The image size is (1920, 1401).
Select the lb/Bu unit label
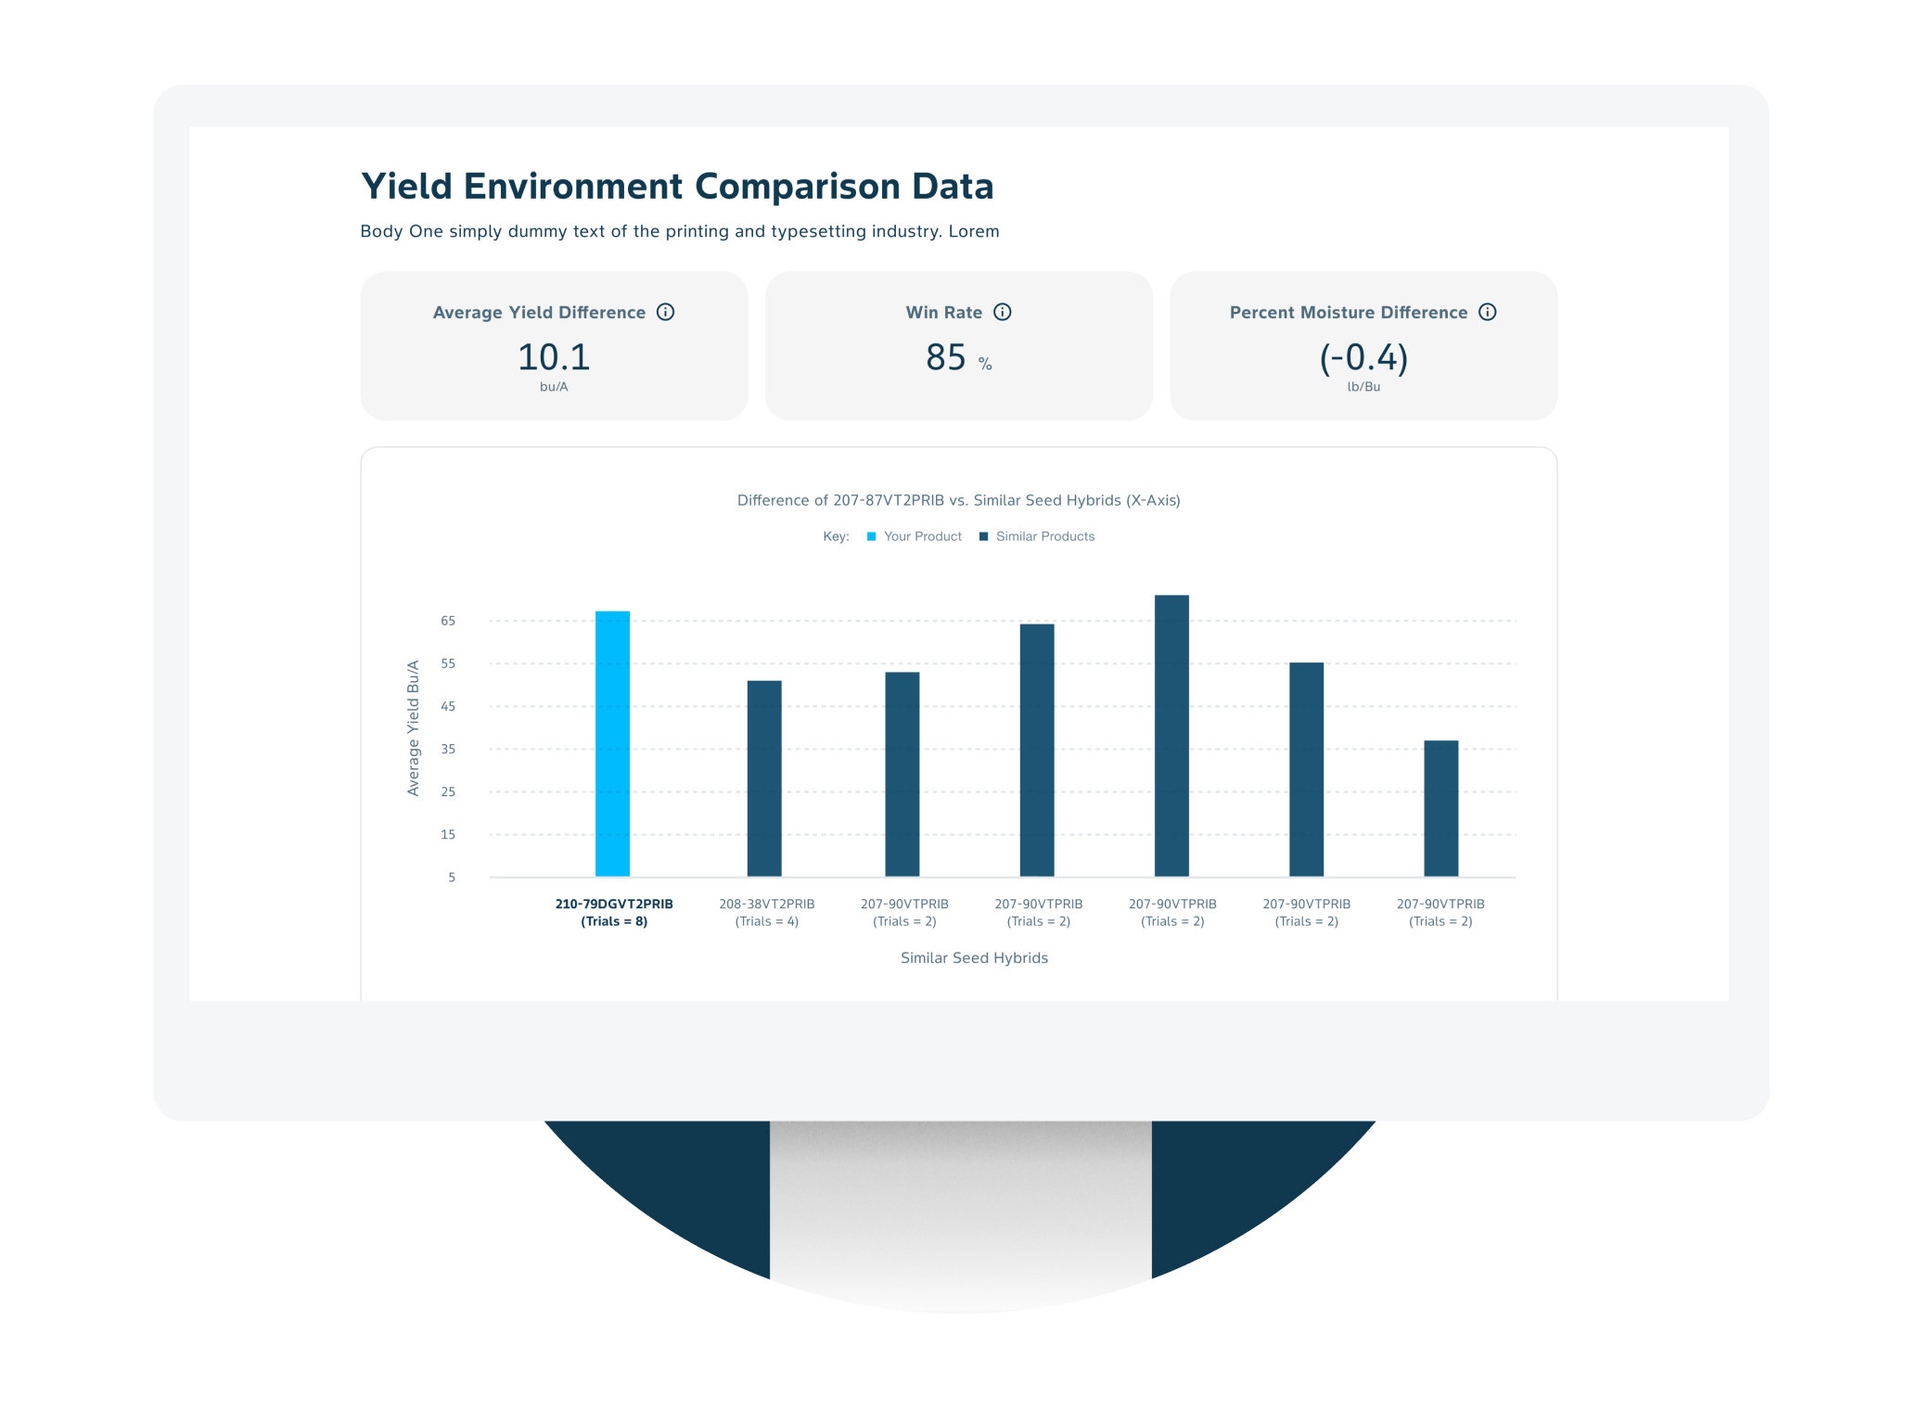click(1364, 387)
